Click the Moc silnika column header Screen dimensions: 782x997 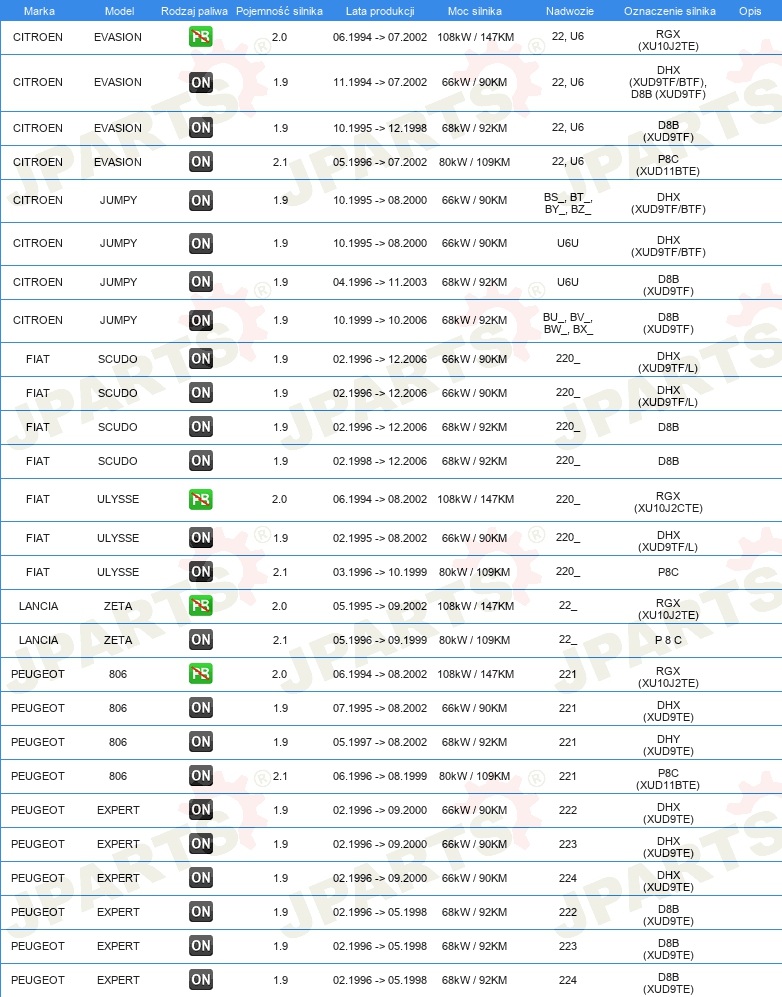pos(474,11)
